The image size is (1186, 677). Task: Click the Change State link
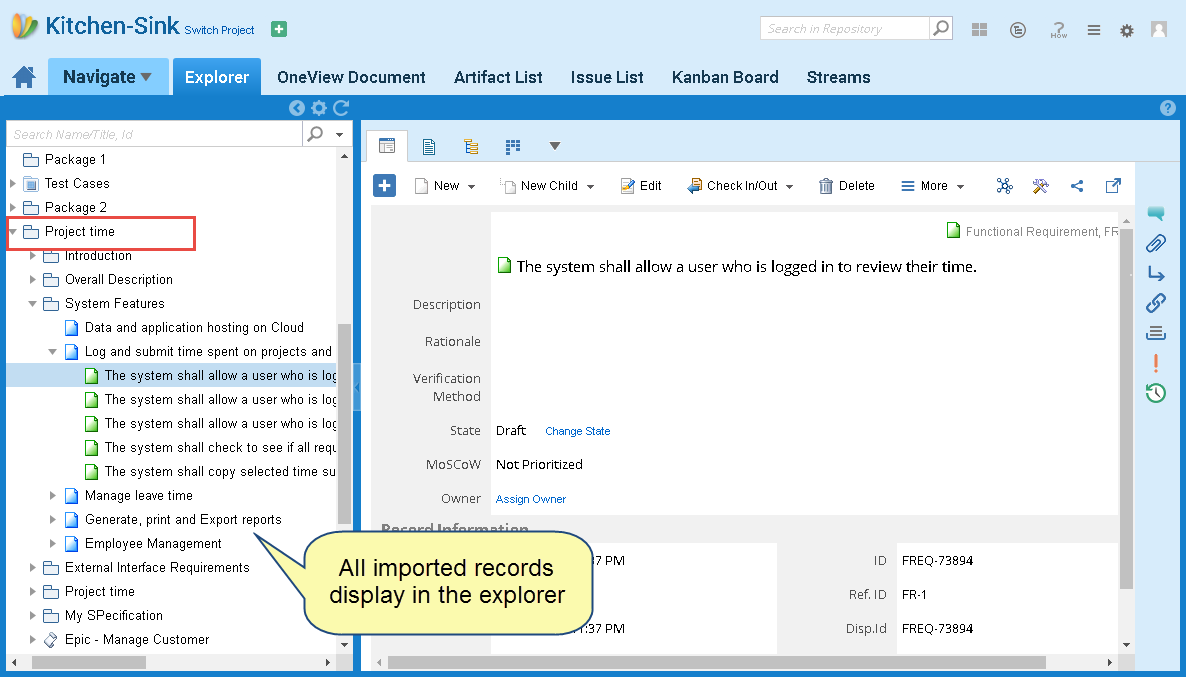pyautogui.click(x=578, y=431)
